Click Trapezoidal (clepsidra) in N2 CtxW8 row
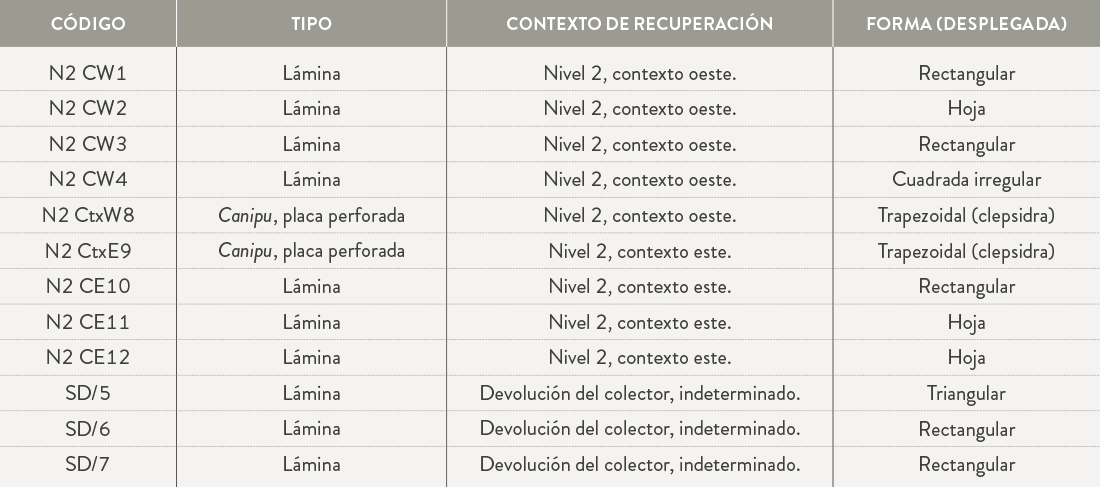This screenshot has height=487, width=1100. (x=966, y=215)
